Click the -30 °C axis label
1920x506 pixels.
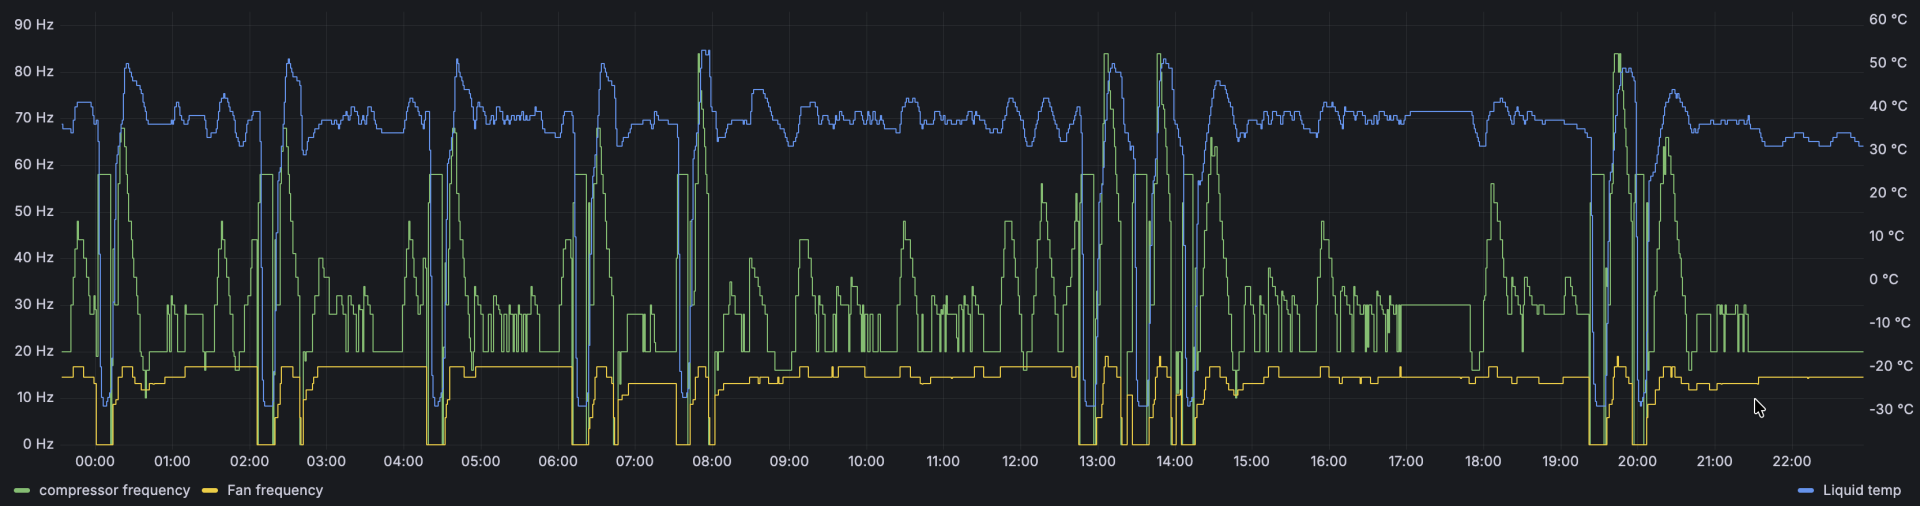click(x=1890, y=409)
